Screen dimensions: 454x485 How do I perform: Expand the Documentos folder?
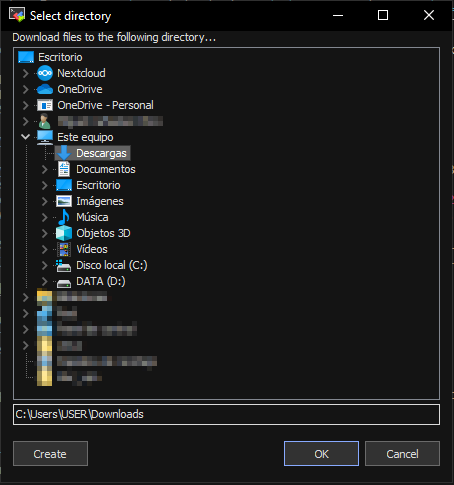(44, 169)
